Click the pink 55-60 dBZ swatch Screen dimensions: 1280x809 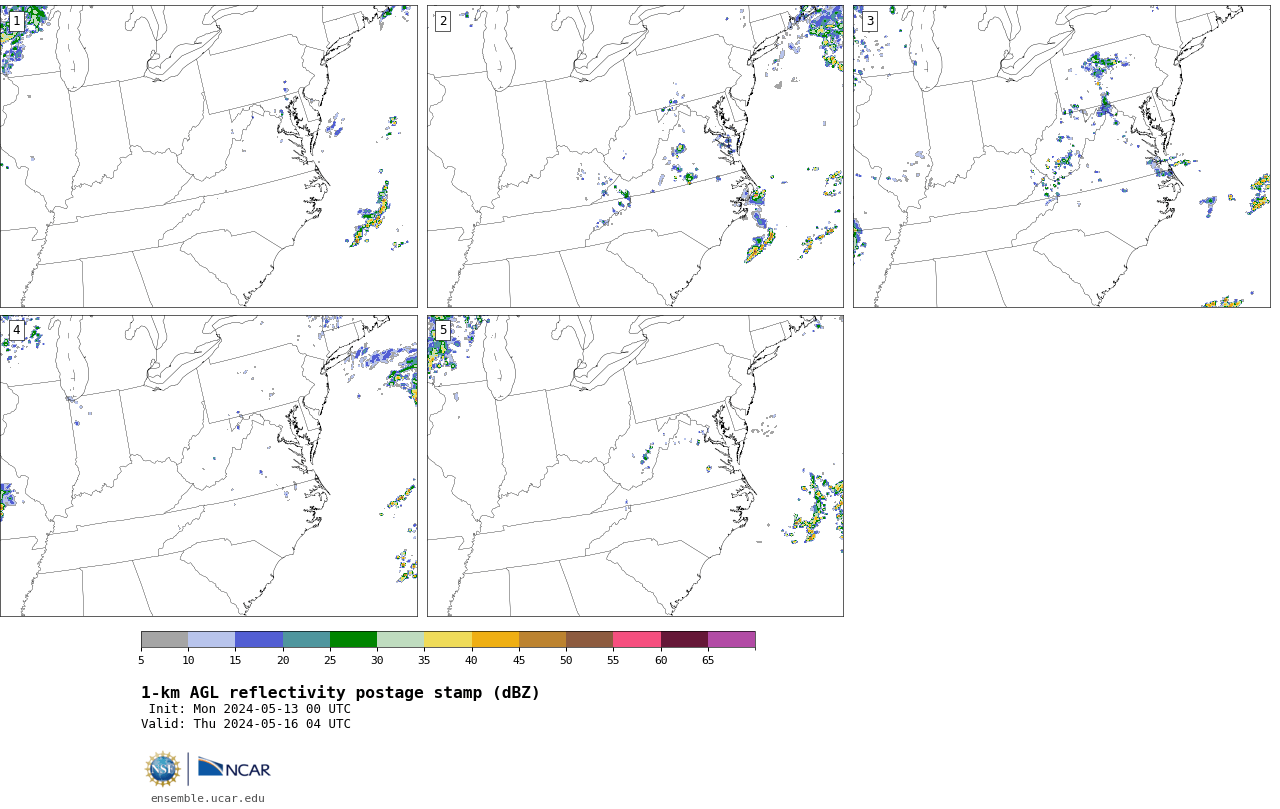(x=637, y=640)
